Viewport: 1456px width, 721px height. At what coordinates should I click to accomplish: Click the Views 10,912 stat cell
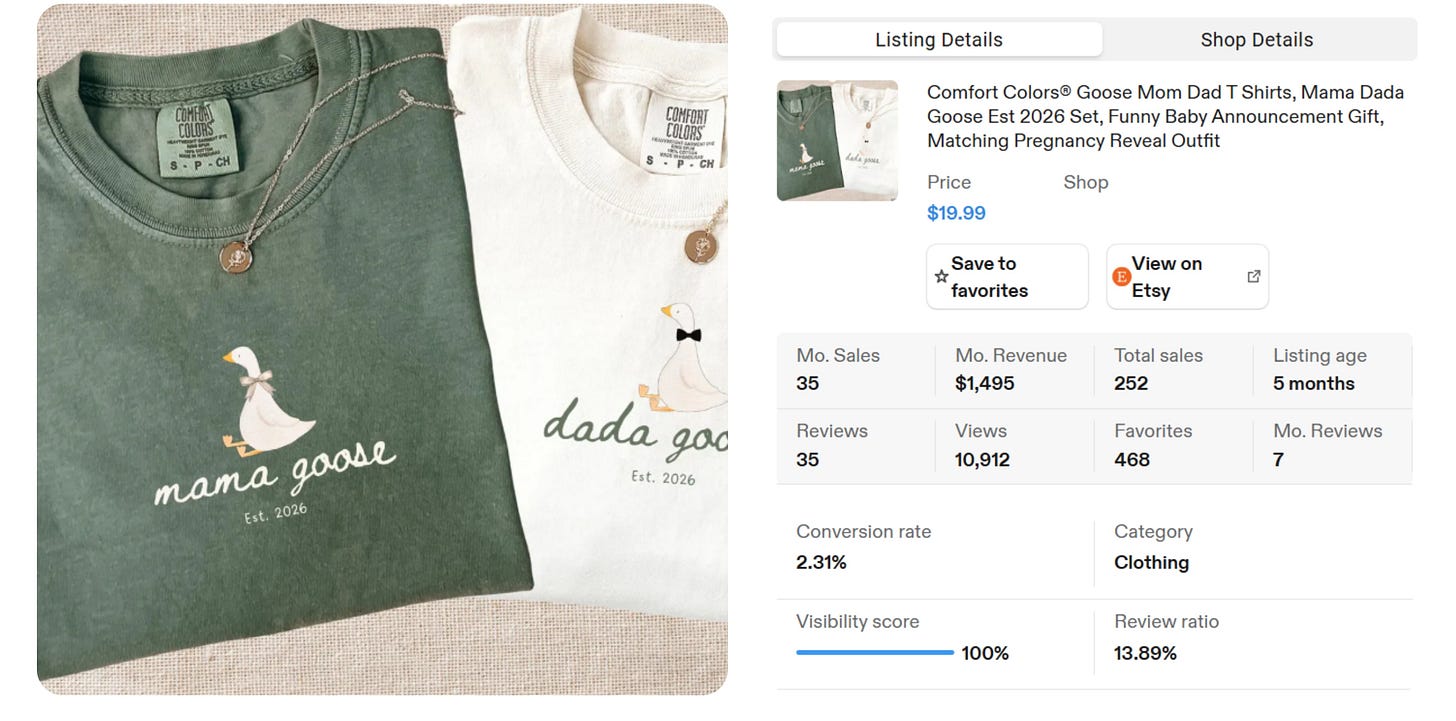[1015, 446]
